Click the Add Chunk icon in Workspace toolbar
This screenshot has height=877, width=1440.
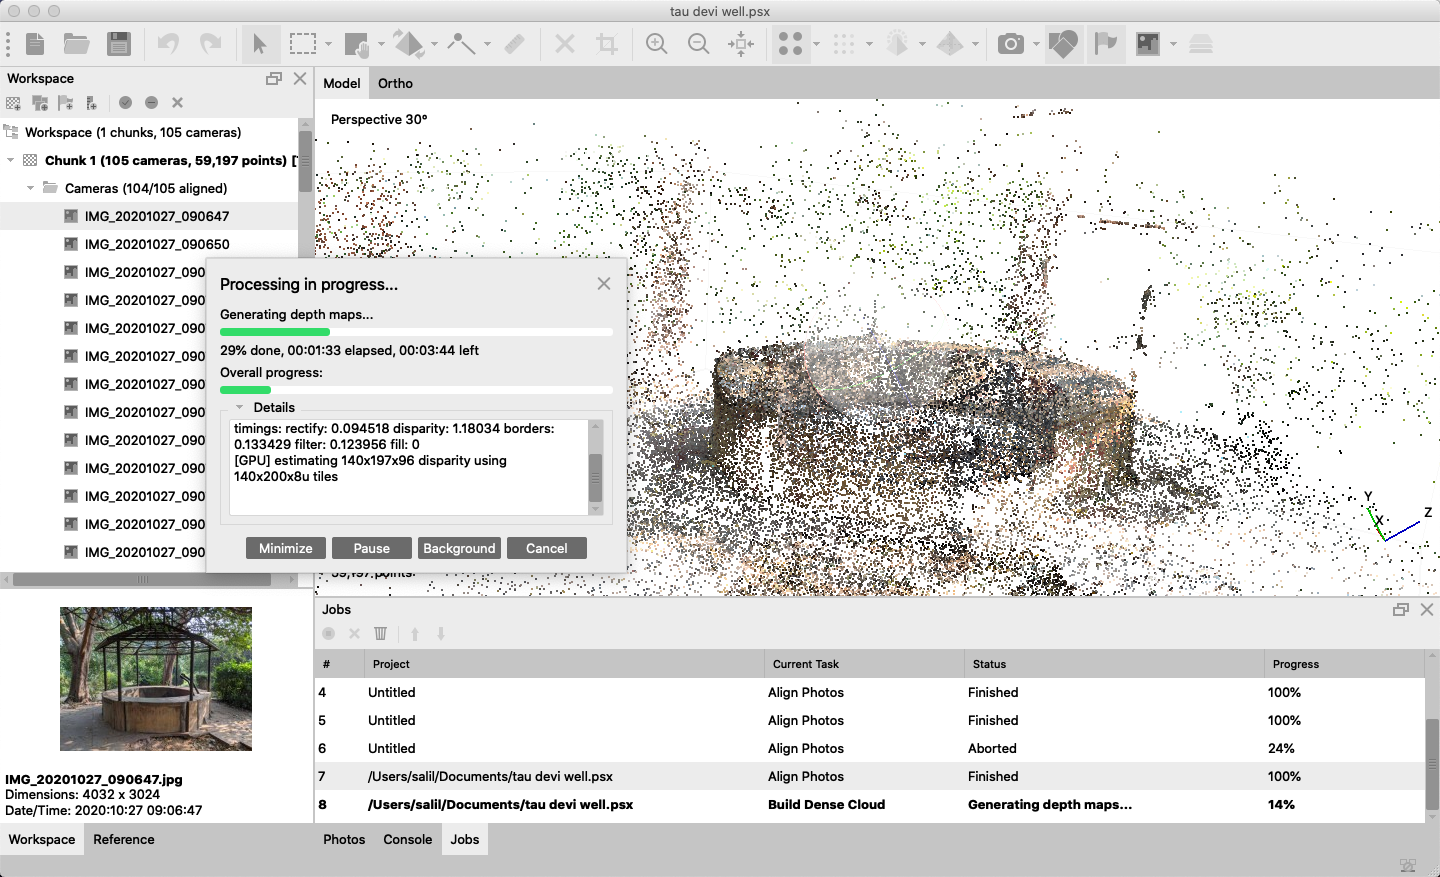tap(13, 102)
